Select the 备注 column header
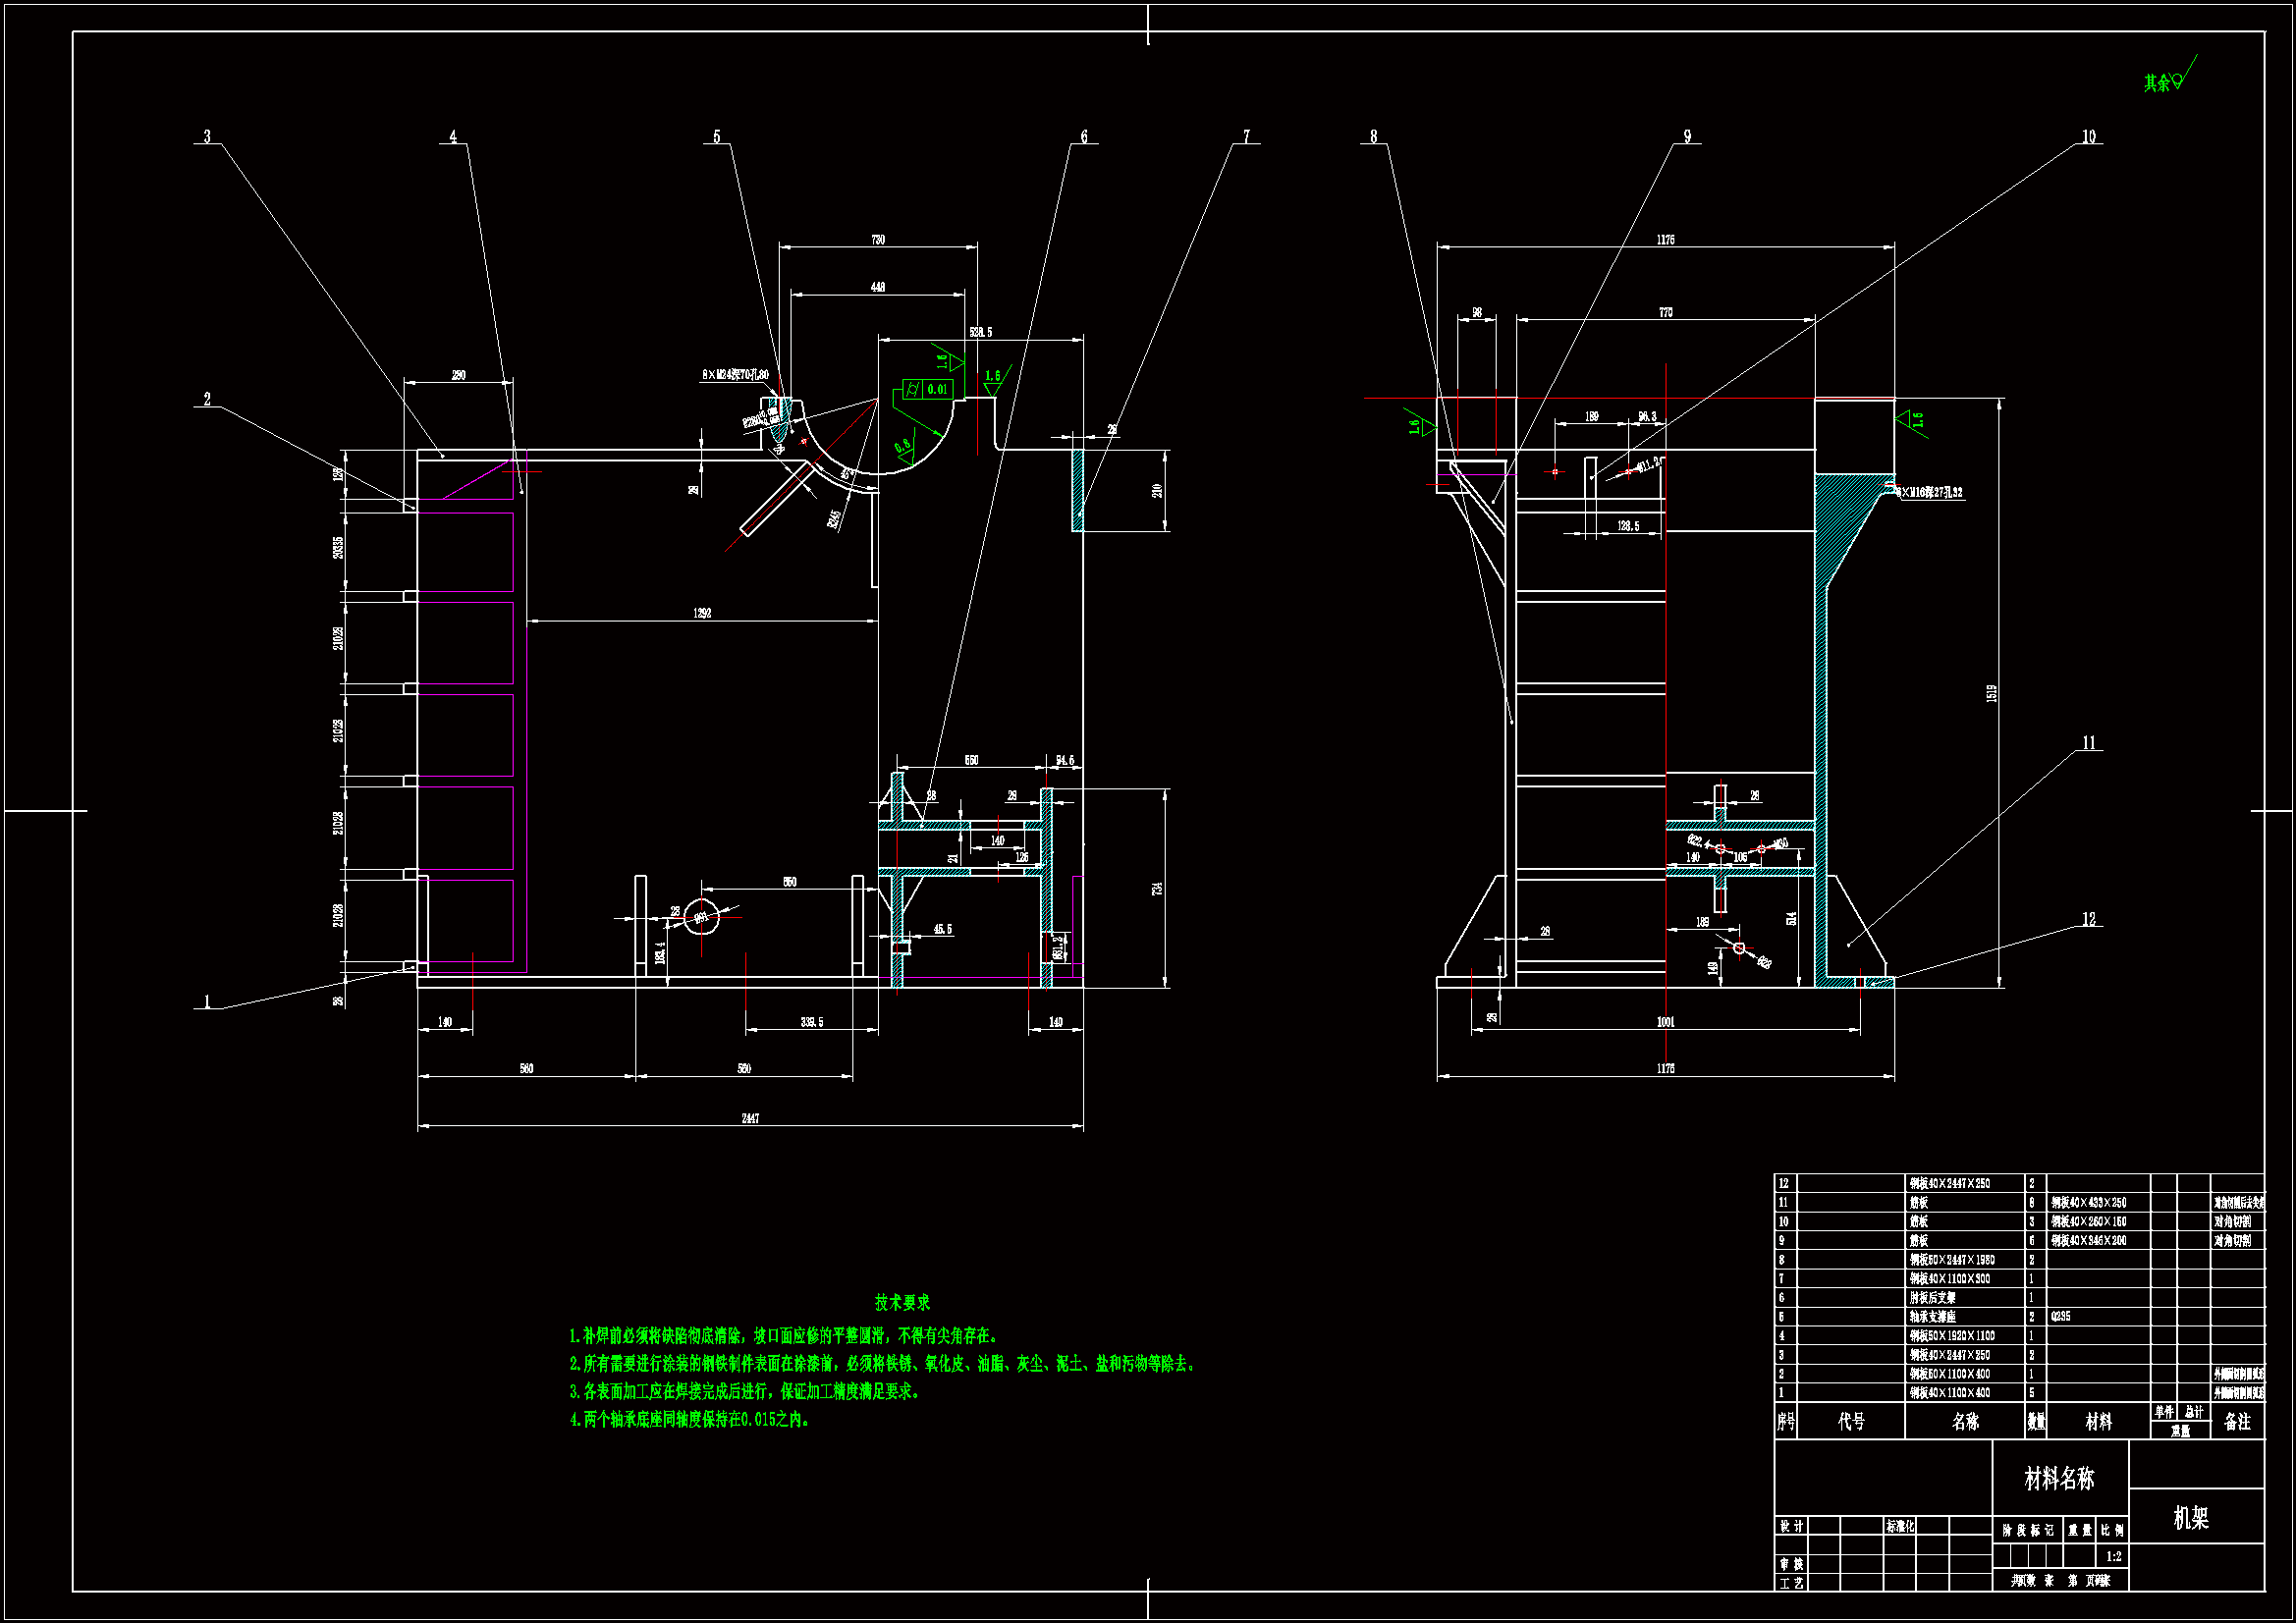 (2237, 1421)
